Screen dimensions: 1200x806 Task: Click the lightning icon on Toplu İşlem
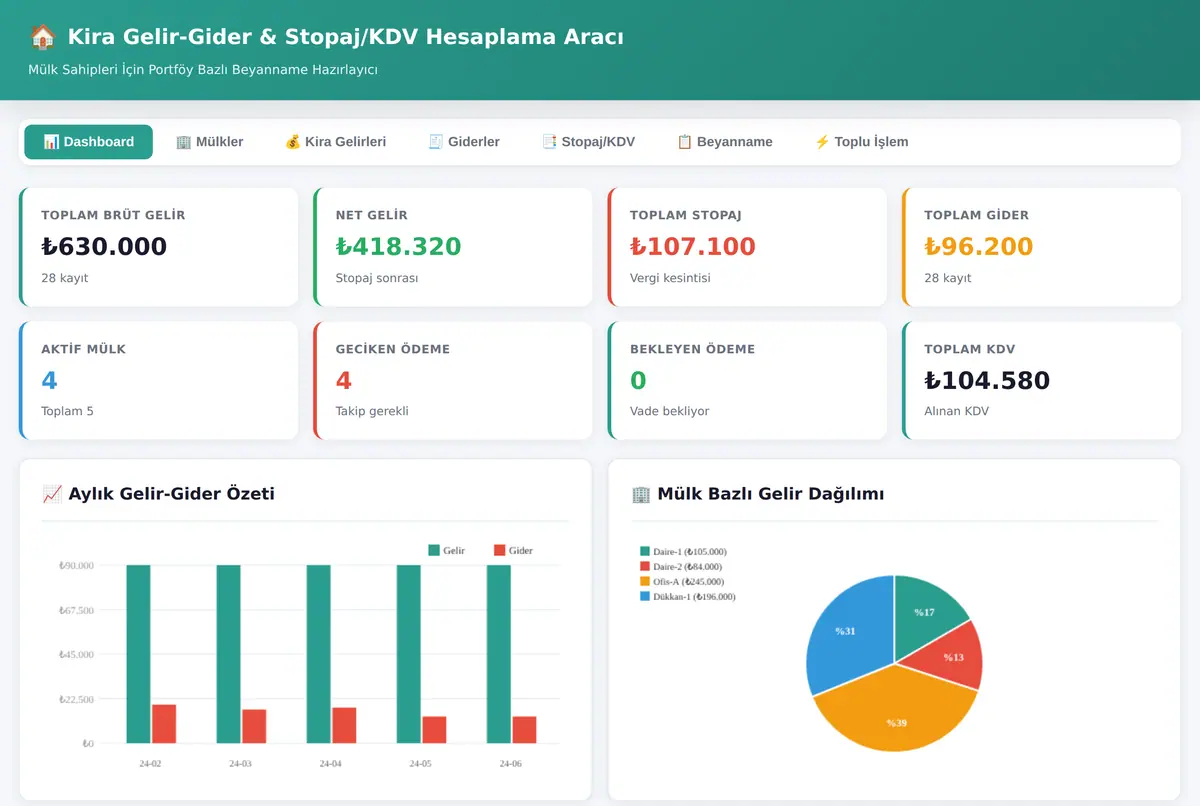point(822,142)
